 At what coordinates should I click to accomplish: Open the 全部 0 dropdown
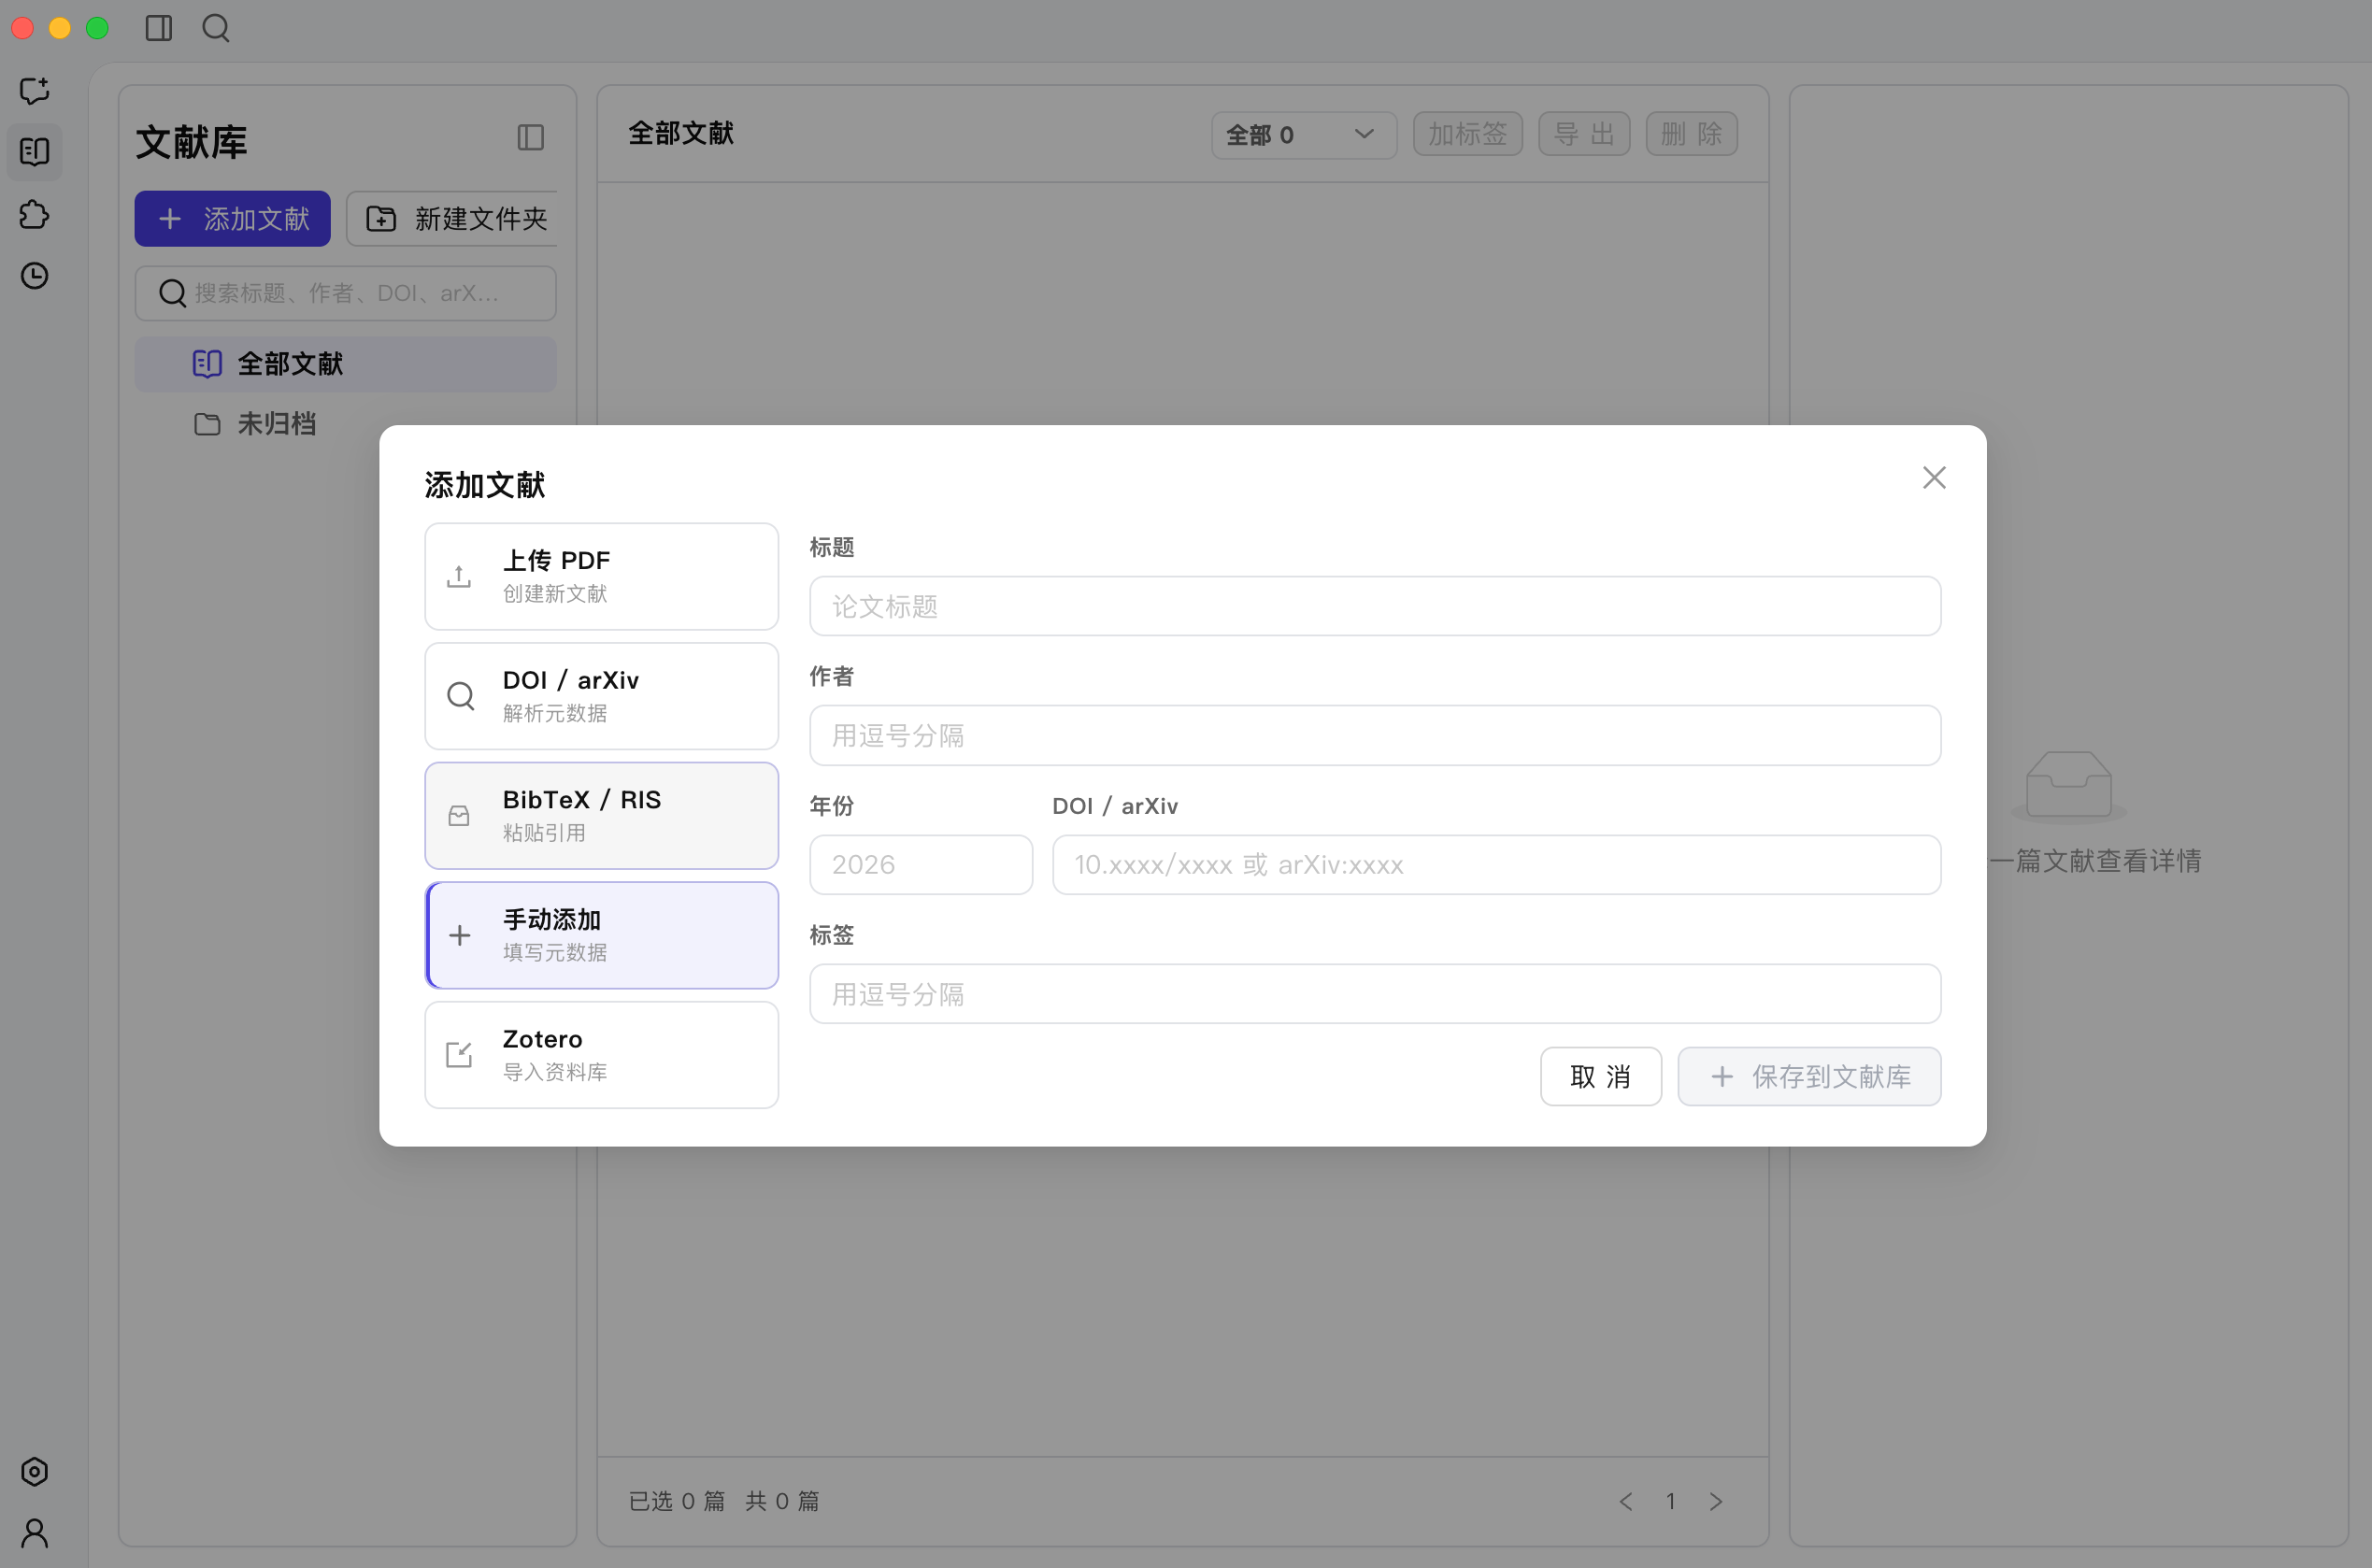click(1304, 134)
